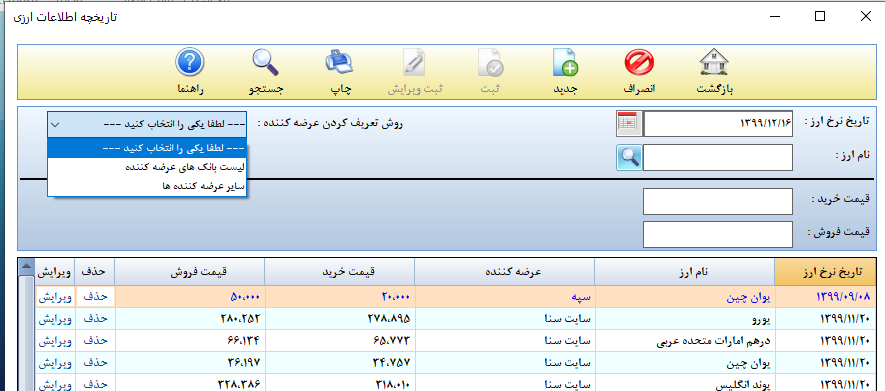
Task: Click the چاپ (Print) printer icon
Action: 340,63
